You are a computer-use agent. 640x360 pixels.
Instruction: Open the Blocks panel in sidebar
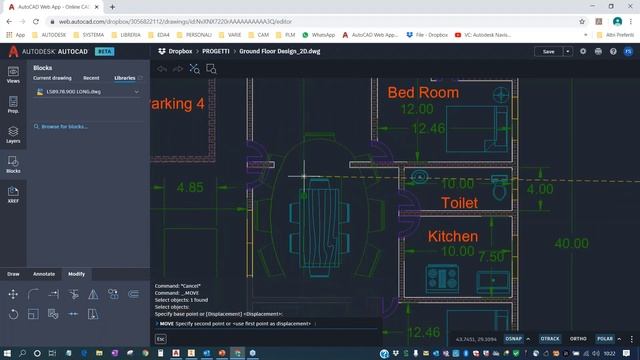pos(13,164)
